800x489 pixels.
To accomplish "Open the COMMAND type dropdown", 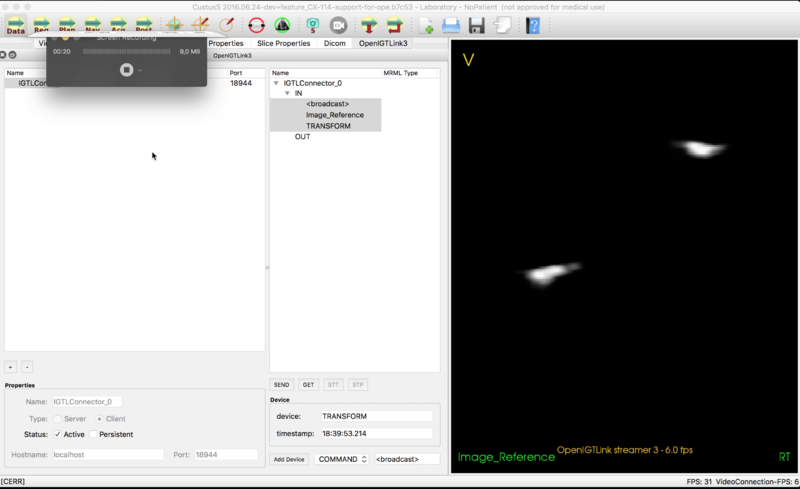I will pos(341,459).
